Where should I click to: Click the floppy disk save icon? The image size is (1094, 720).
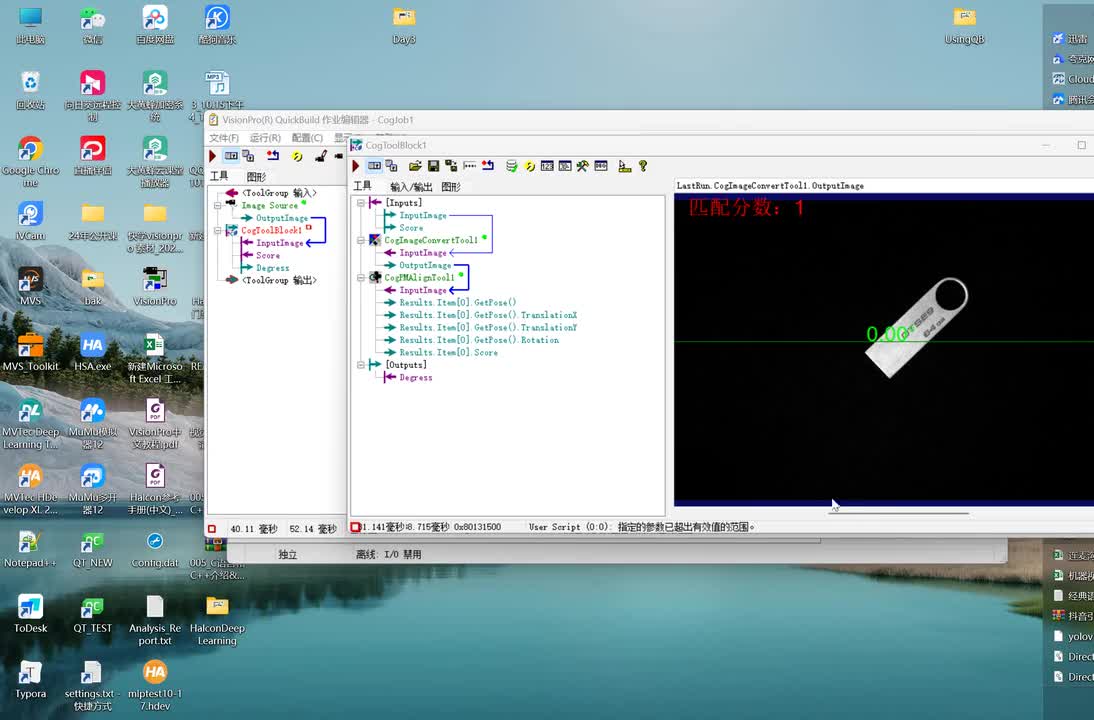point(433,166)
